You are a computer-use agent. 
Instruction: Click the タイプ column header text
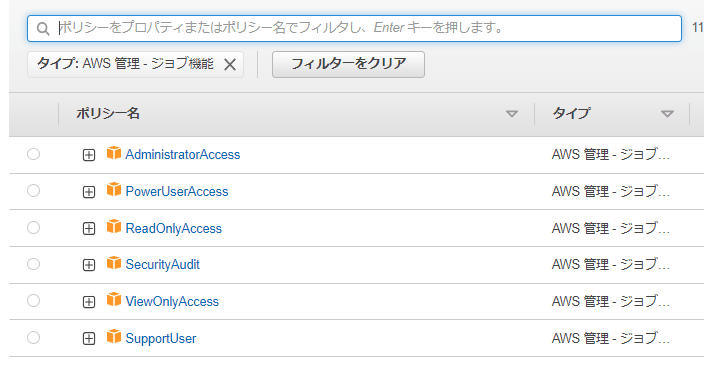pos(571,113)
